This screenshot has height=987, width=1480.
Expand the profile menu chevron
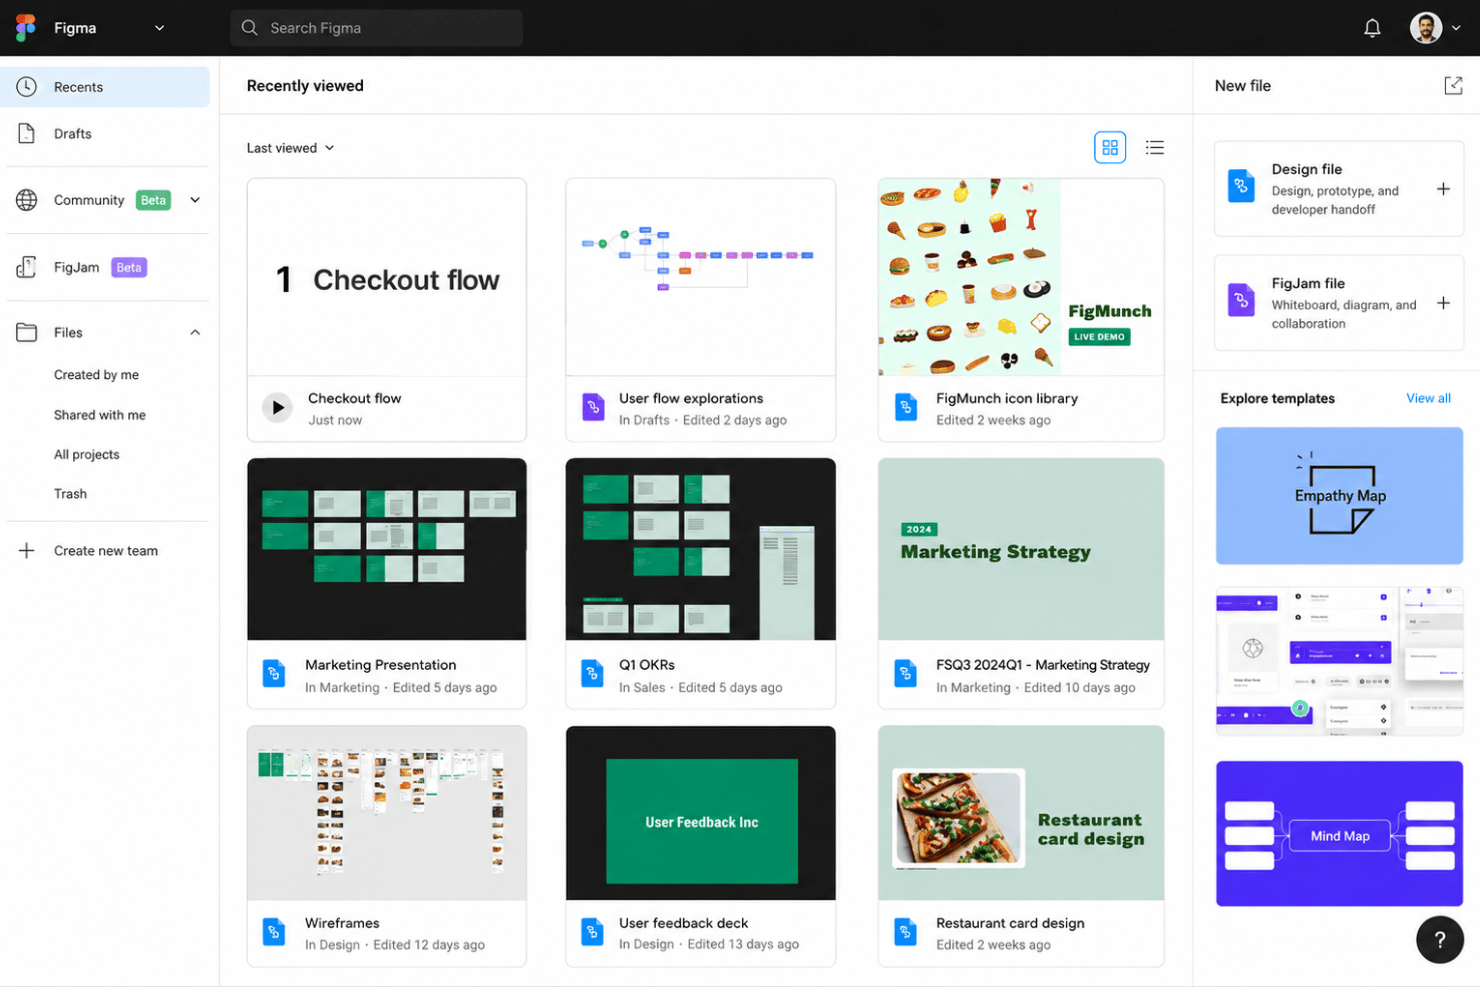1456,28
